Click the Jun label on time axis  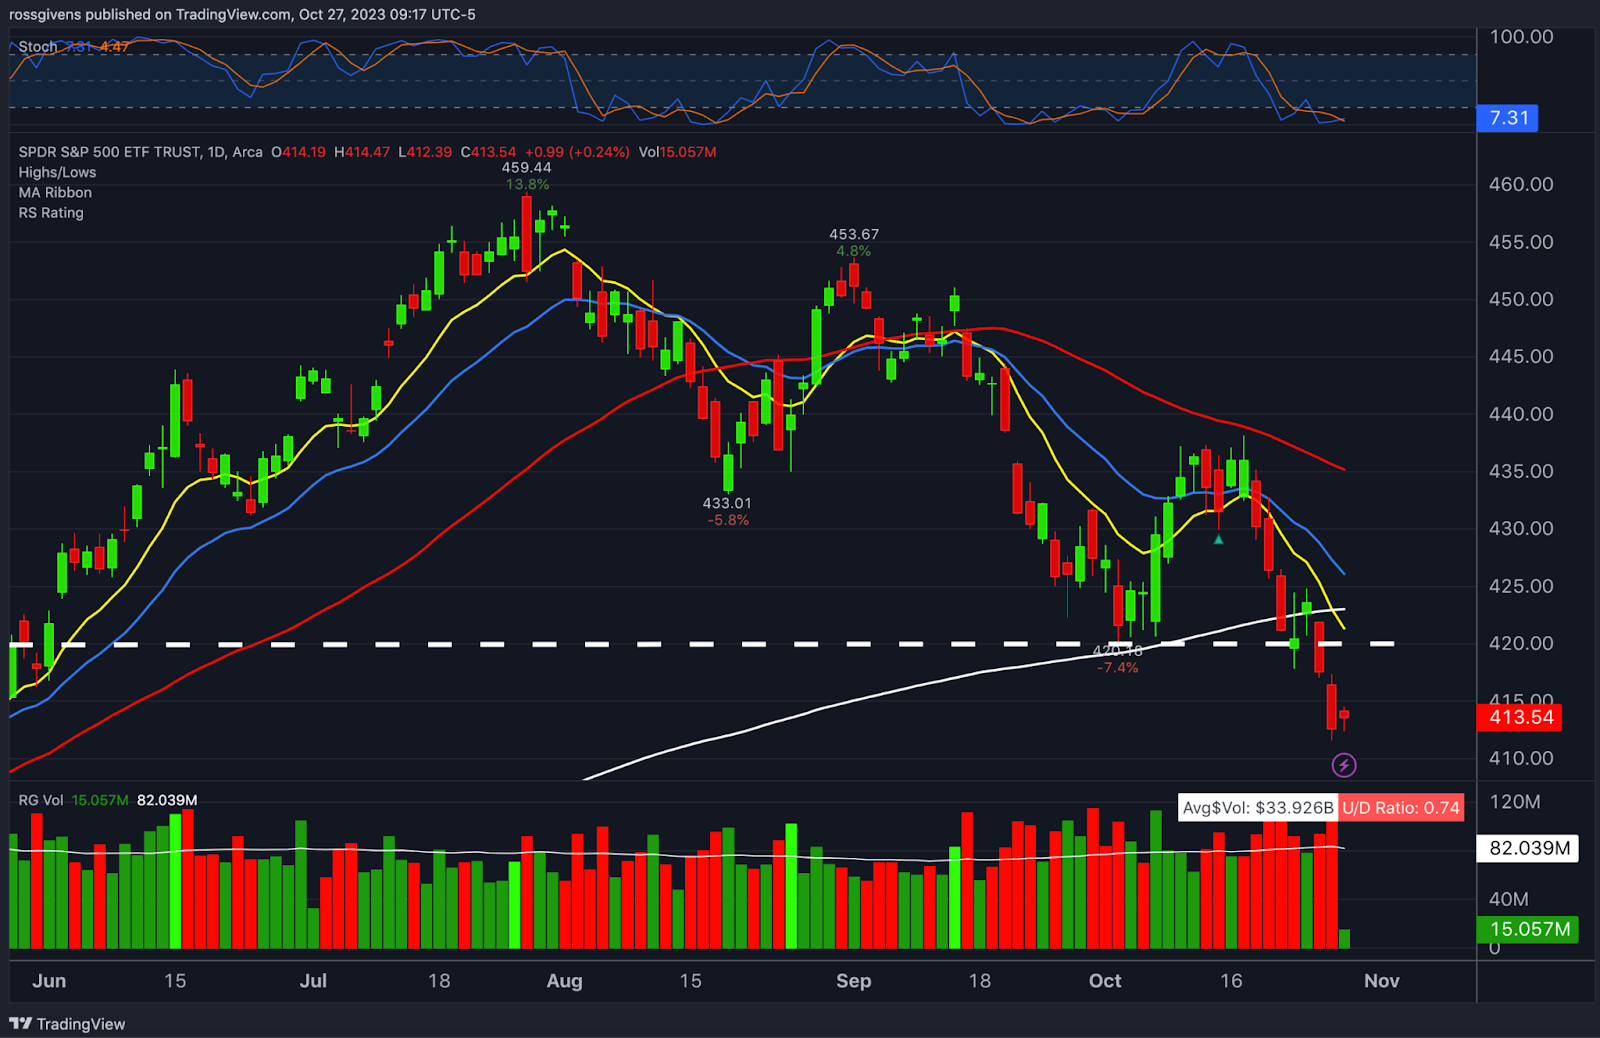tap(49, 981)
